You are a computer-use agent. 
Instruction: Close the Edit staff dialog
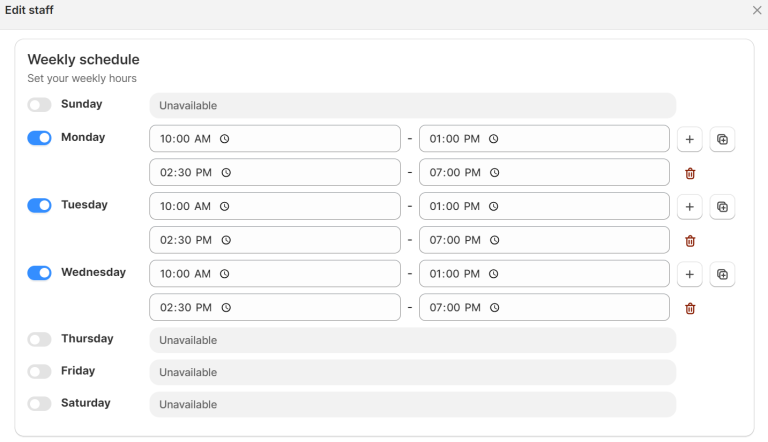(757, 10)
